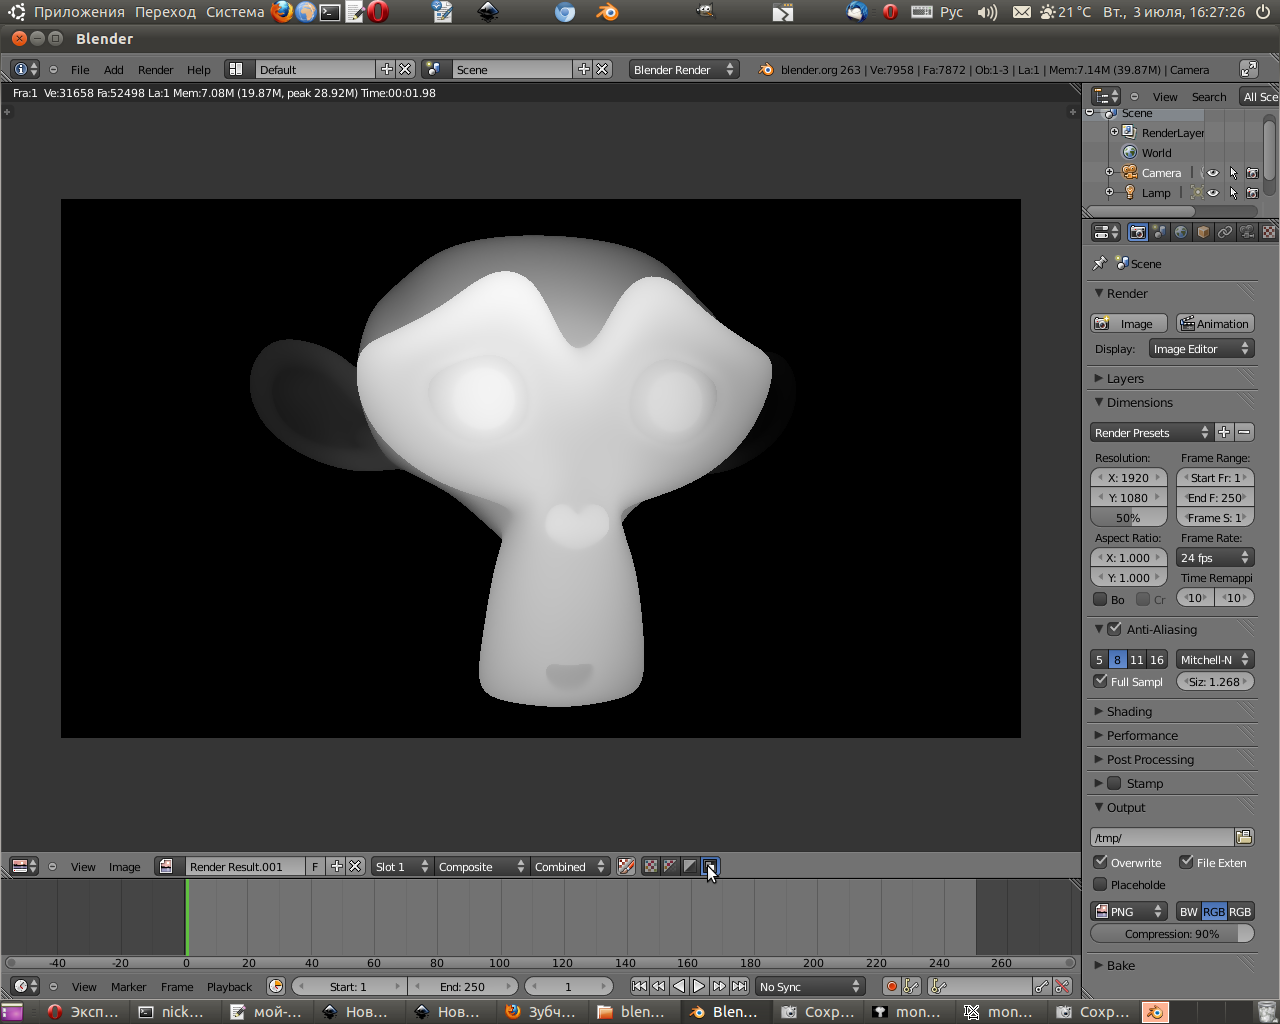This screenshot has width=1280, height=1024.
Task: Open the terminal from the top panel
Action: [330, 12]
